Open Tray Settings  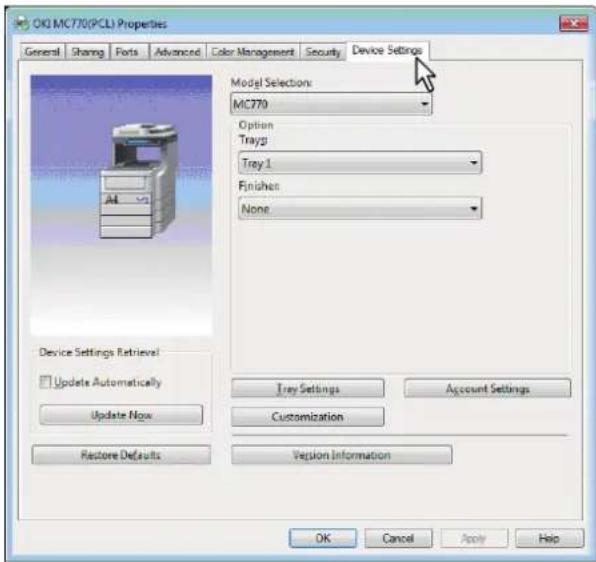[308, 388]
